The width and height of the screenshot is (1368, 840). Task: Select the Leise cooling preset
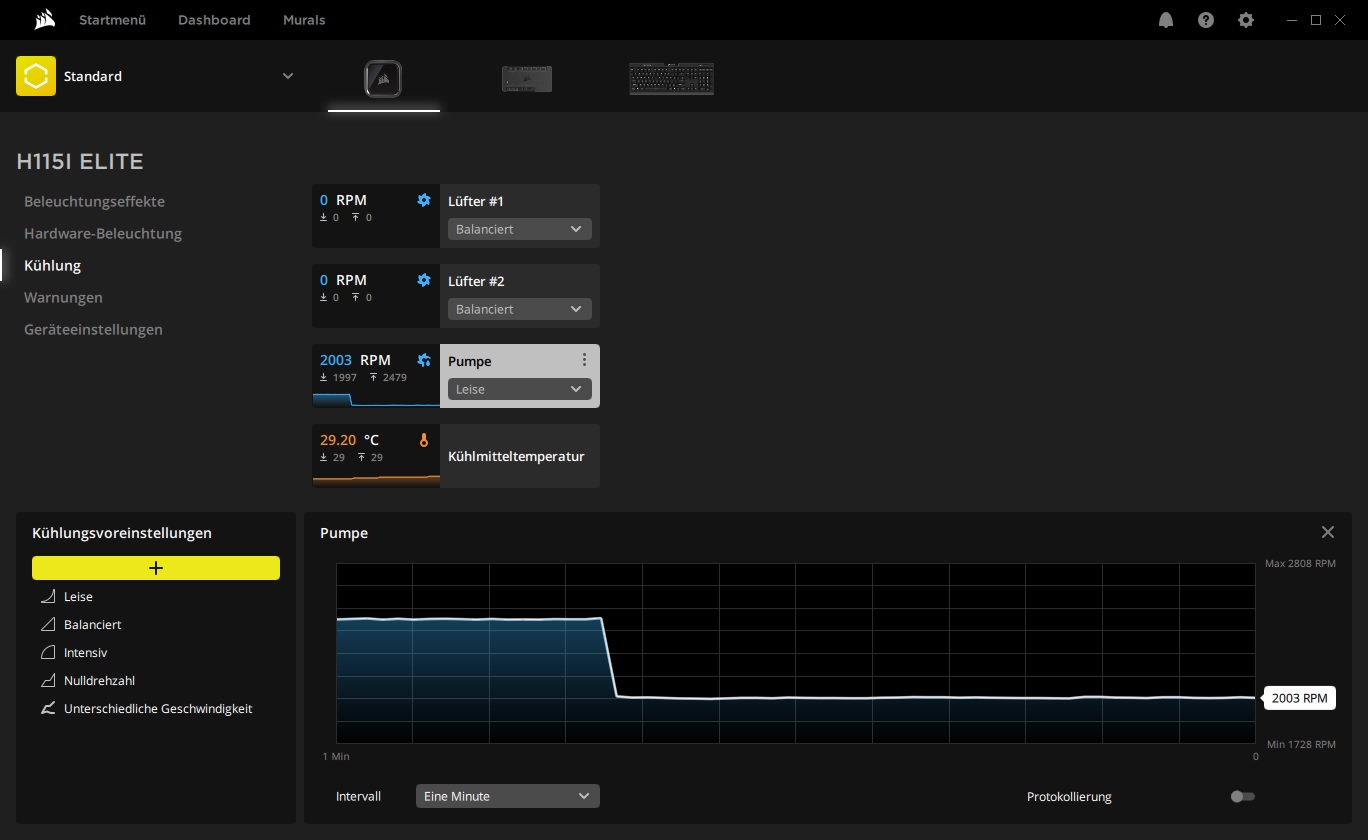[x=78, y=597]
